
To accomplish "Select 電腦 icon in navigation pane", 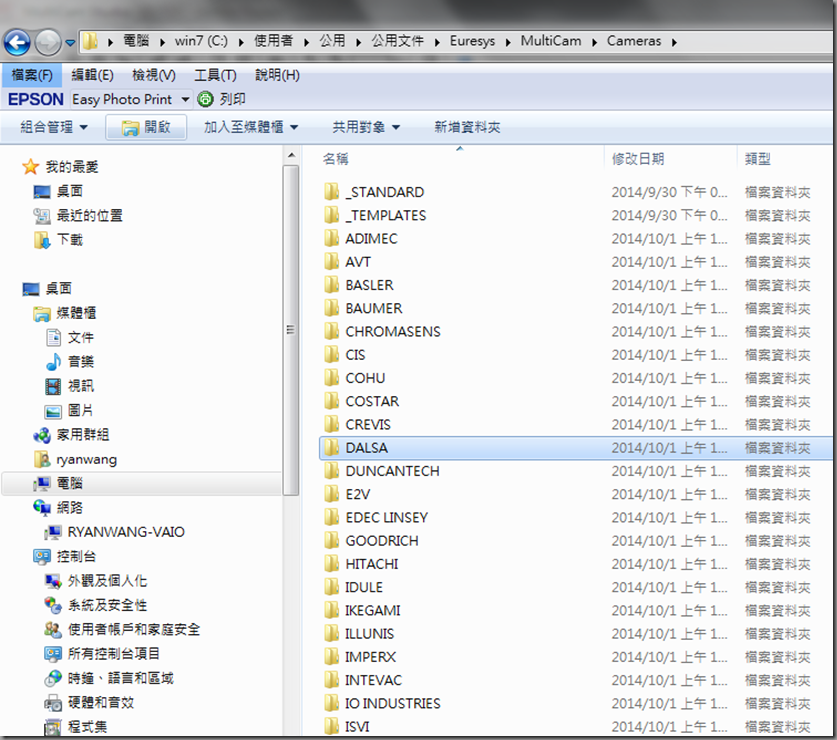I will (42, 484).
